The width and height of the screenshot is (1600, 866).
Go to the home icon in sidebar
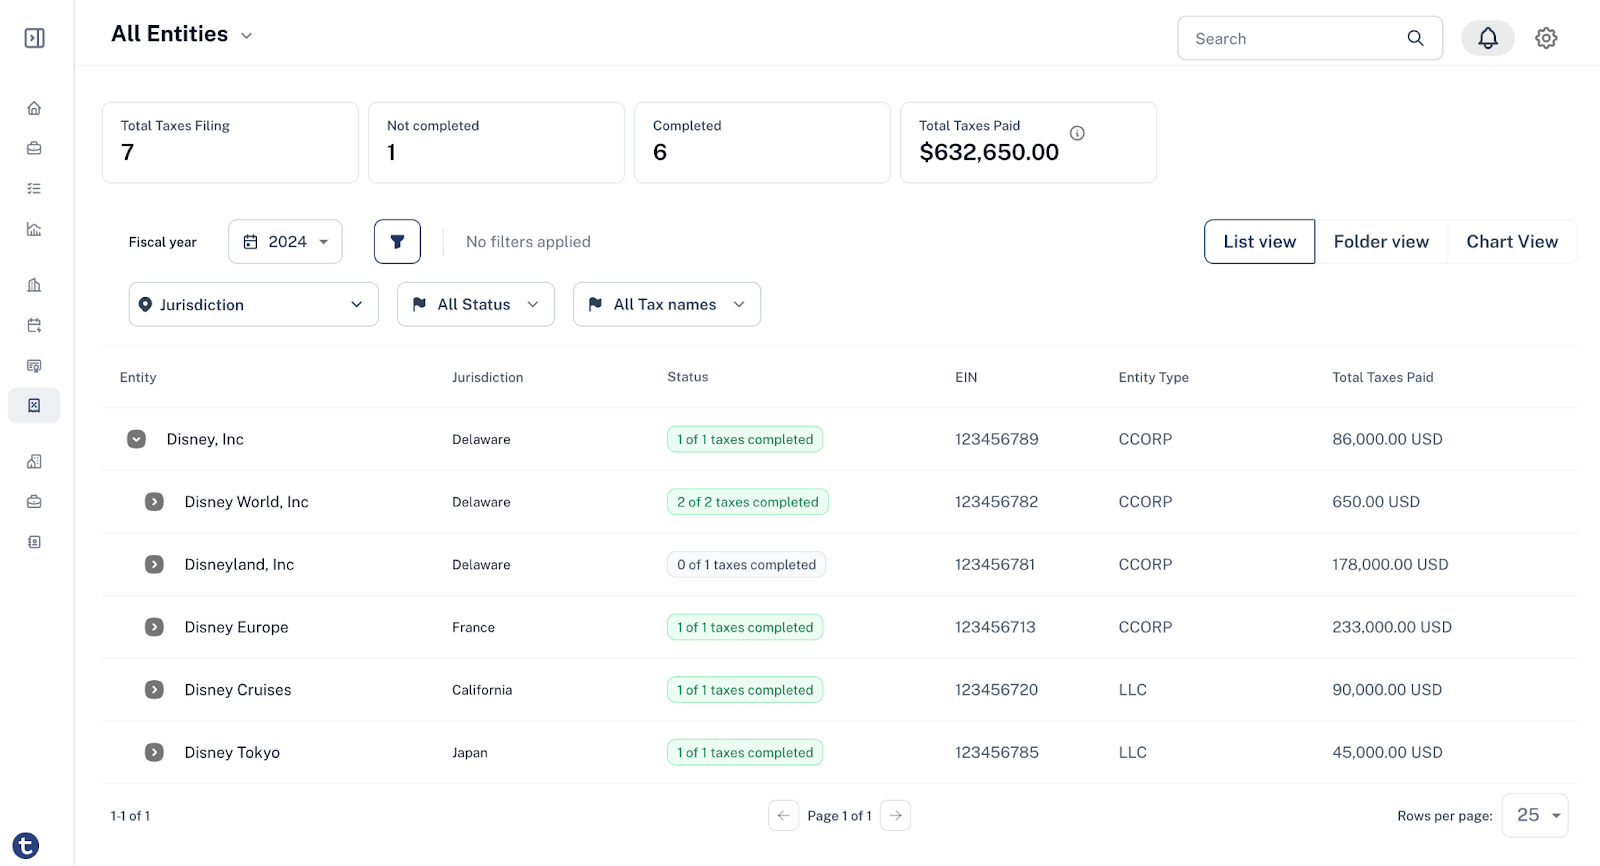point(34,108)
